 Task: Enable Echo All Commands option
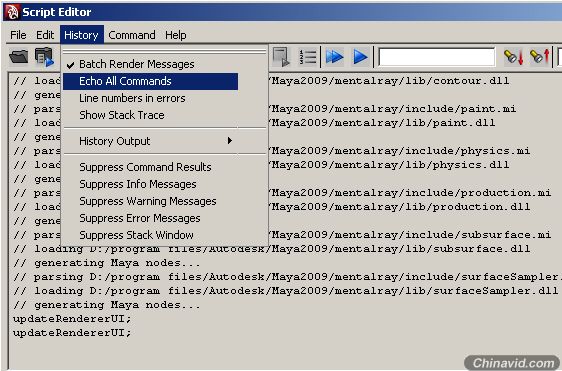pyautogui.click(x=151, y=81)
